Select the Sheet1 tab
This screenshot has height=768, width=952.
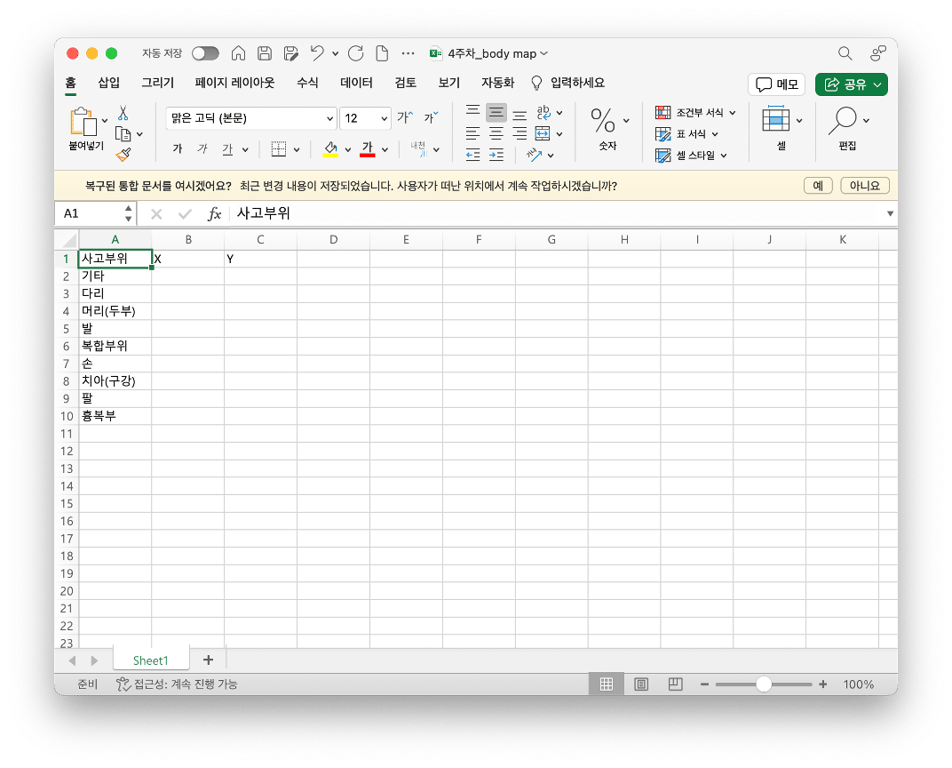(151, 661)
